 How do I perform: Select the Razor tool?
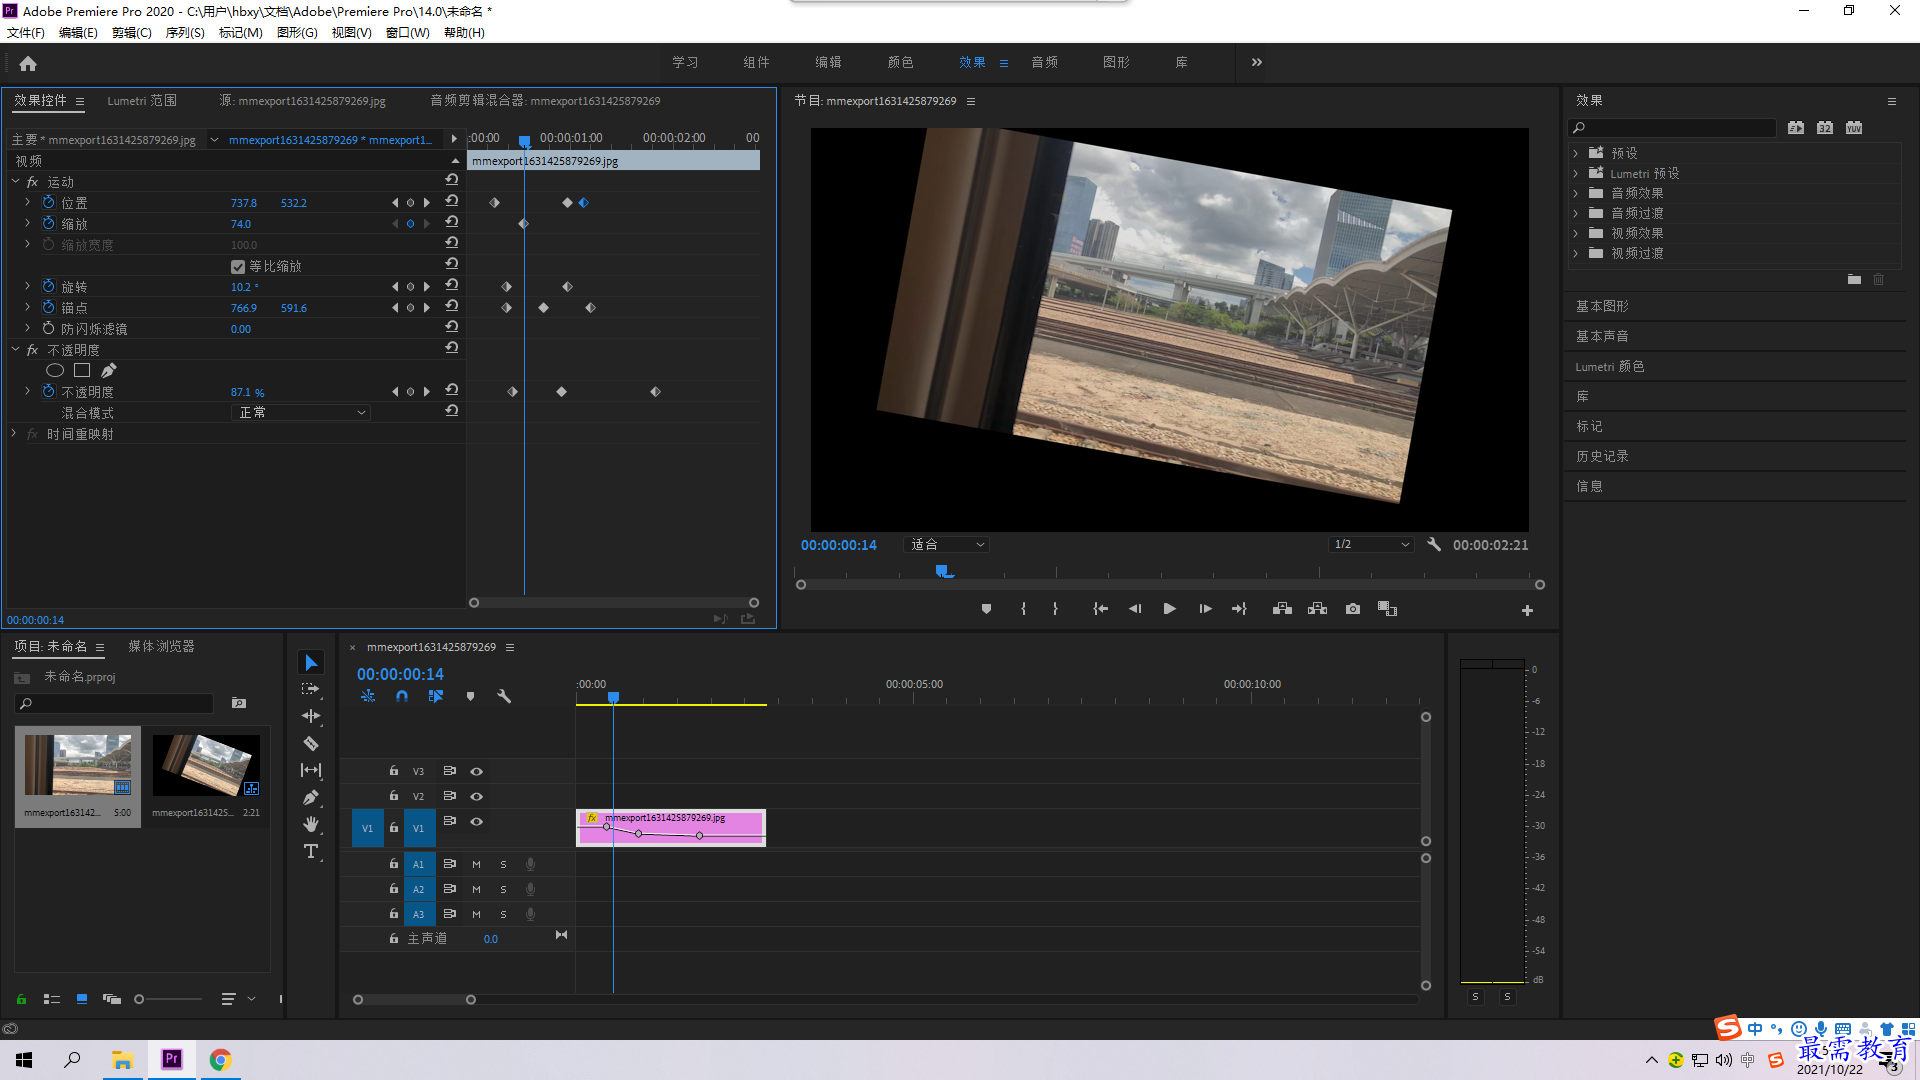tap(311, 743)
